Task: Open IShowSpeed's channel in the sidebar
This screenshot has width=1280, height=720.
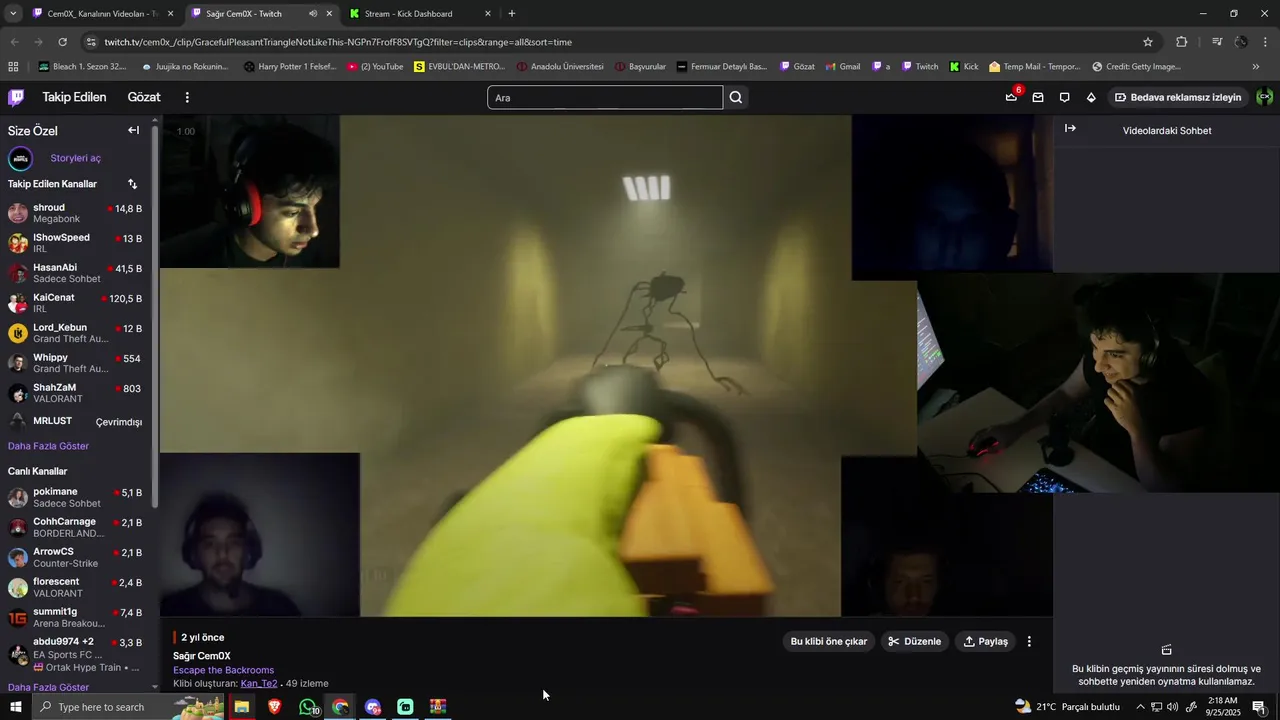Action: (x=75, y=243)
